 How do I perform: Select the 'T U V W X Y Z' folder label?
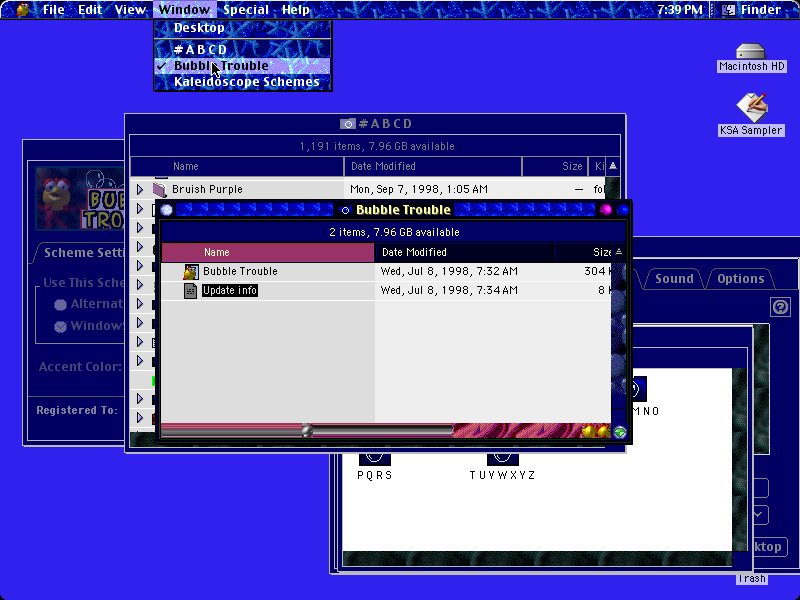point(502,476)
